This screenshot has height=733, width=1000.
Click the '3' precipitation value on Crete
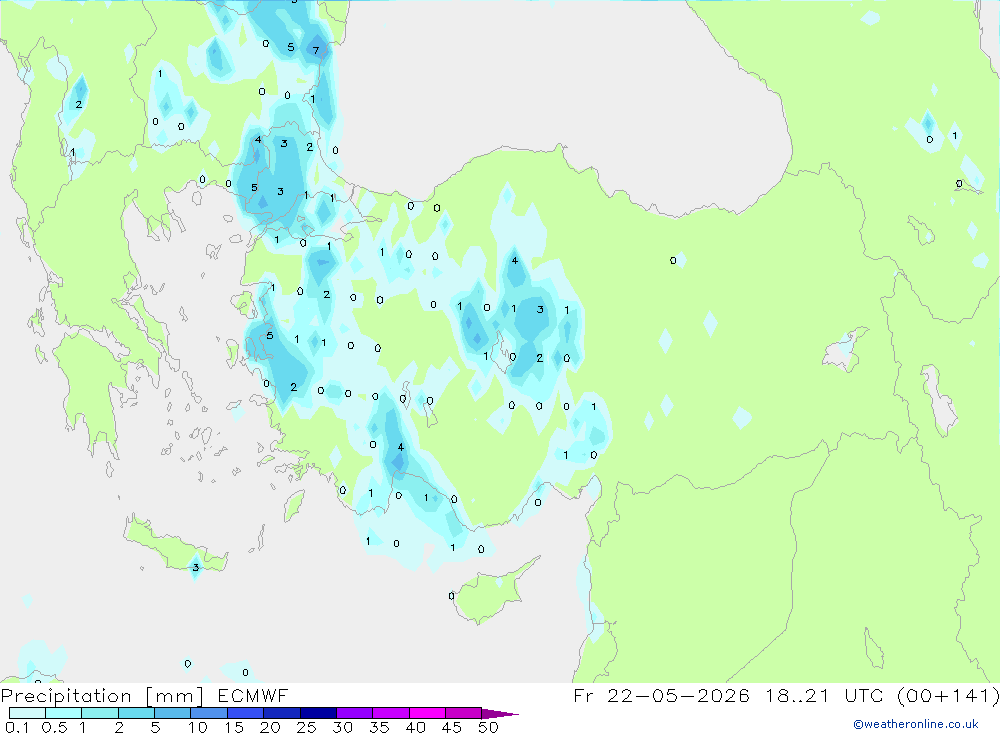(x=196, y=567)
